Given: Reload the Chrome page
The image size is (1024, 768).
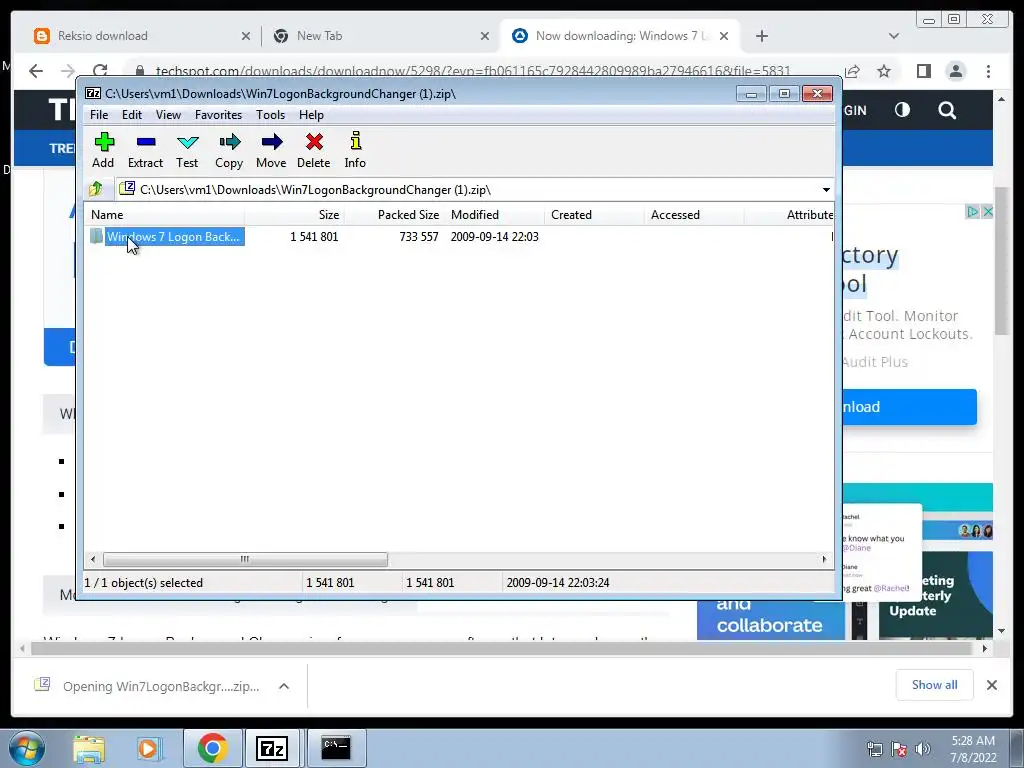Looking at the screenshot, I should point(100,71).
